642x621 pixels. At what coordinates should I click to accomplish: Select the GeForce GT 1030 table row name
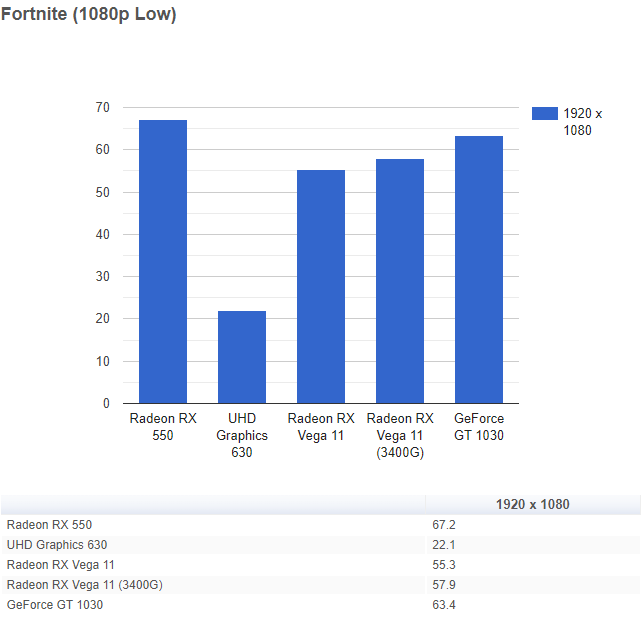coord(55,605)
